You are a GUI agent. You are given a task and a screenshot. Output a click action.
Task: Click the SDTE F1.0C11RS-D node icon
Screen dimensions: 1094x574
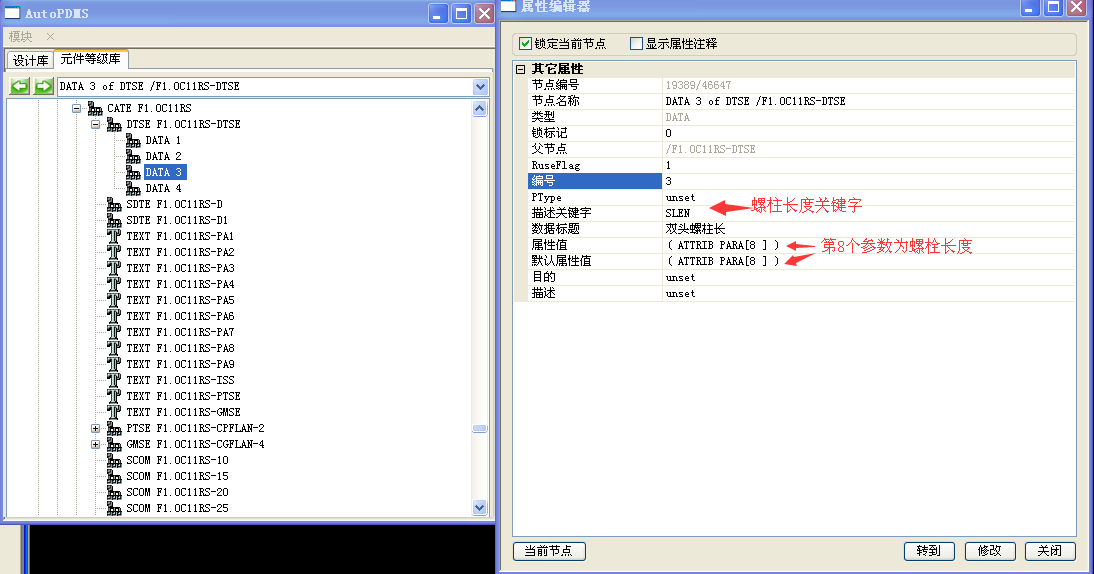click(114, 204)
